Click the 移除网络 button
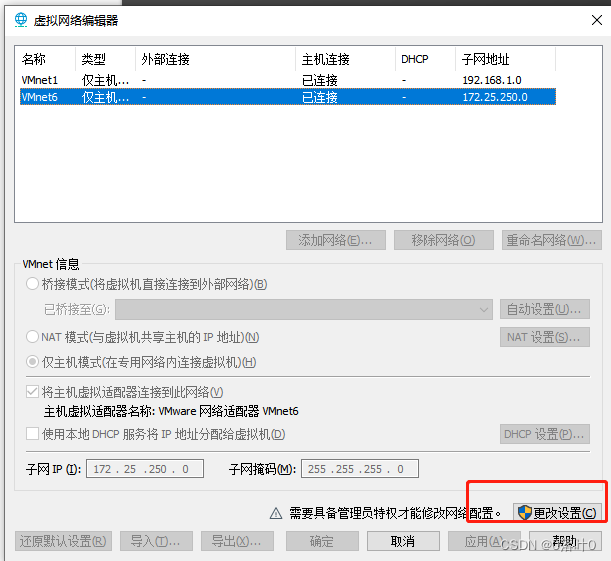Viewport: 611px width, 561px height. 444,240
